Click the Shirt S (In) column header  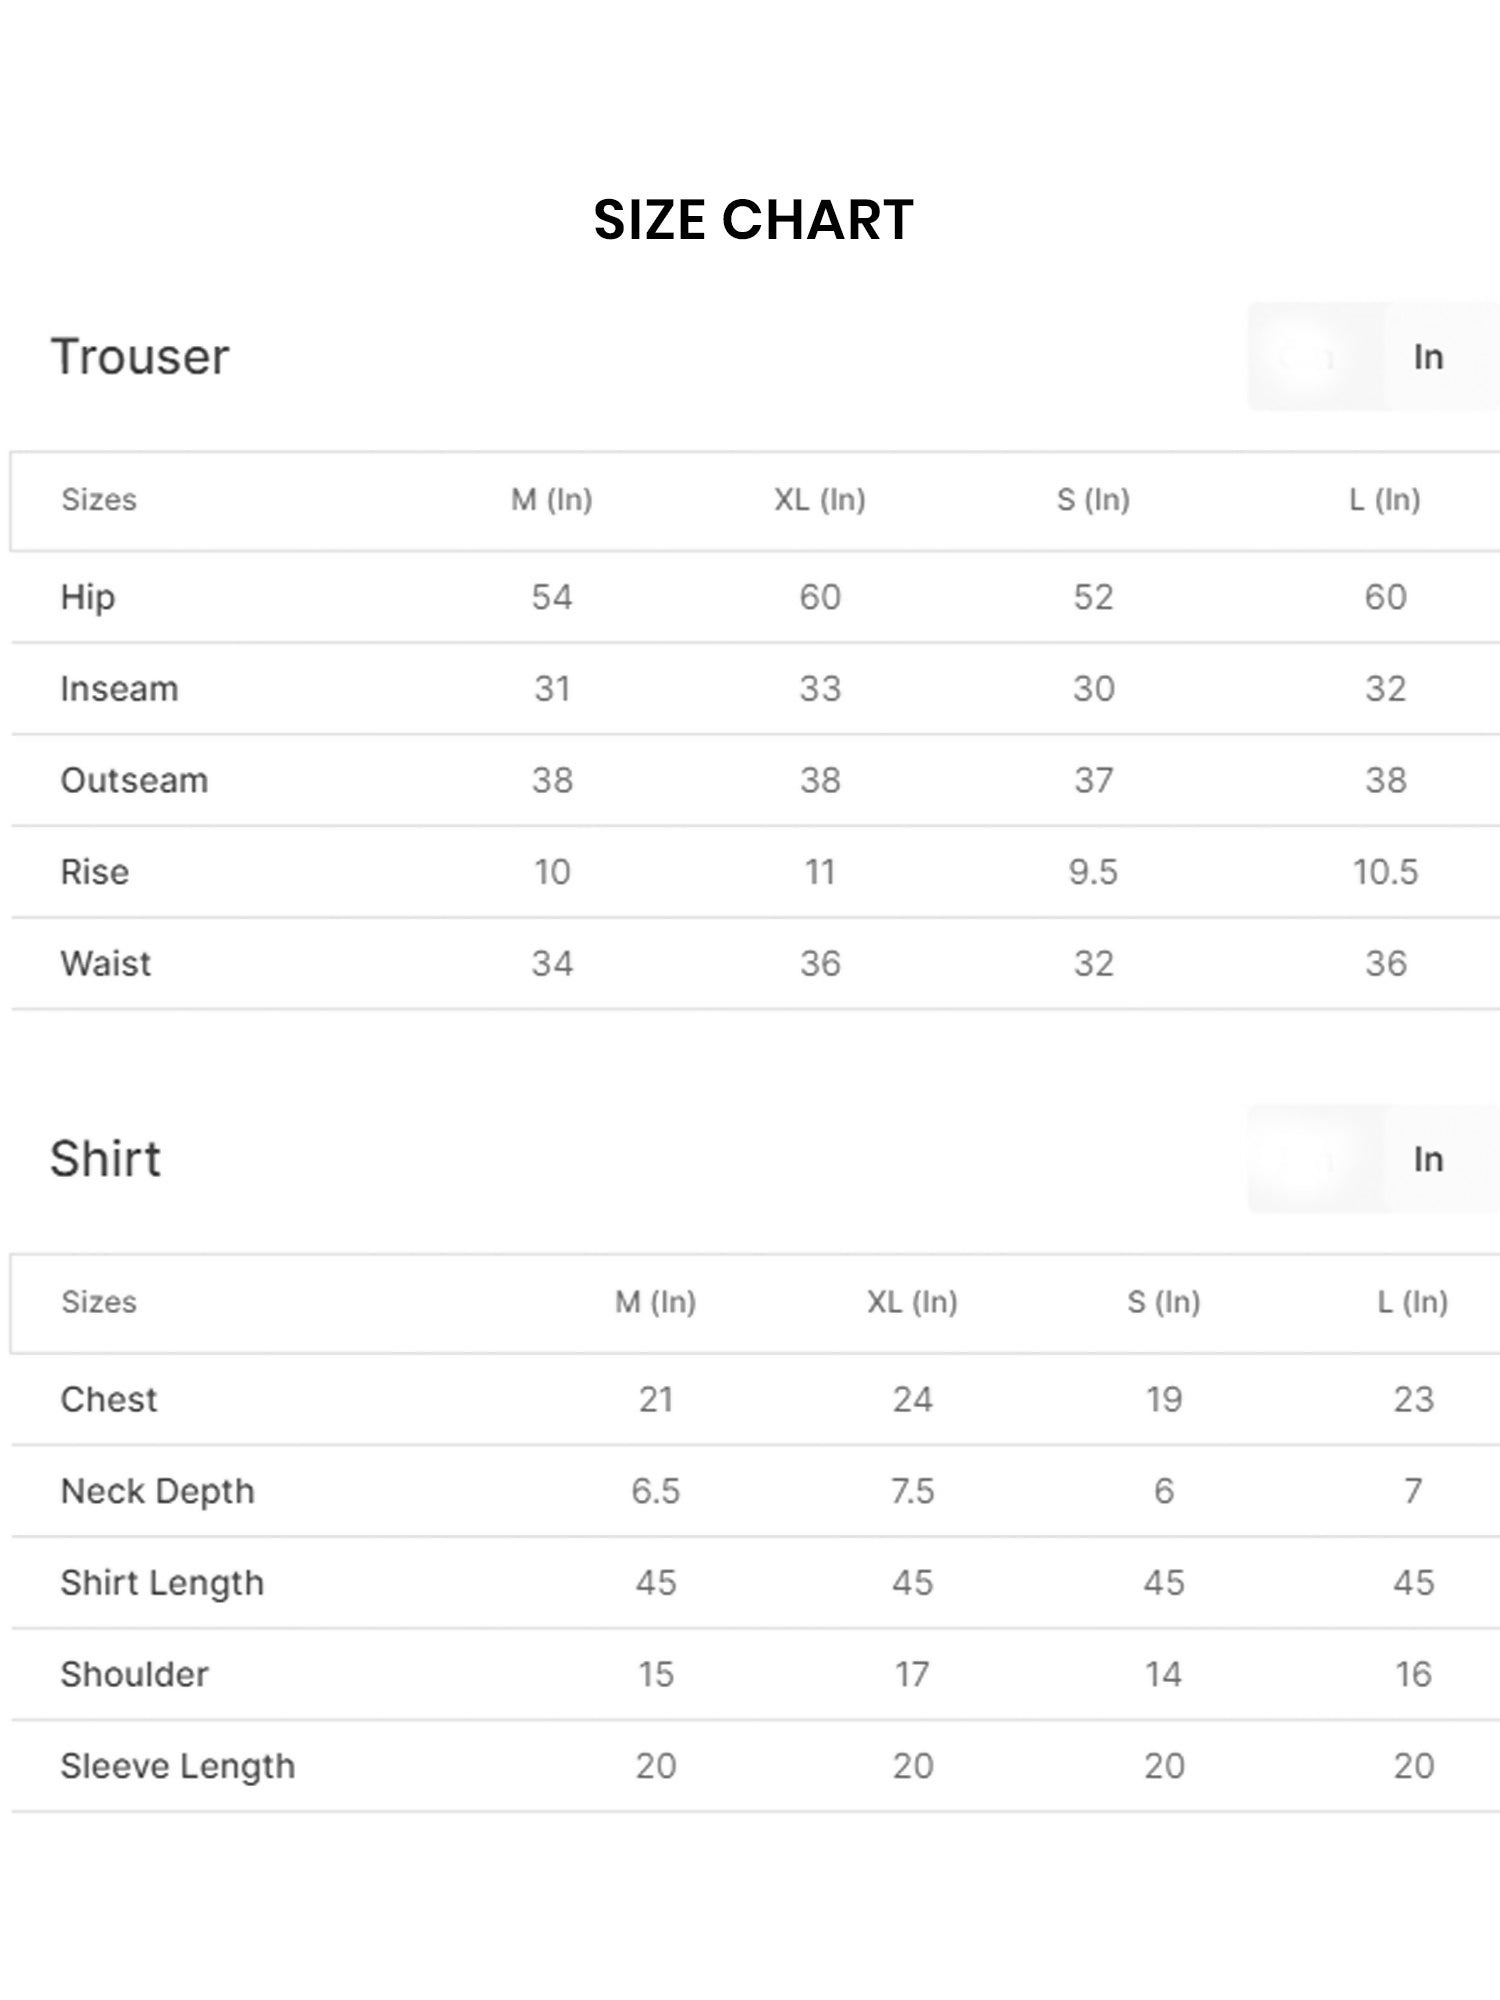tap(1164, 1302)
